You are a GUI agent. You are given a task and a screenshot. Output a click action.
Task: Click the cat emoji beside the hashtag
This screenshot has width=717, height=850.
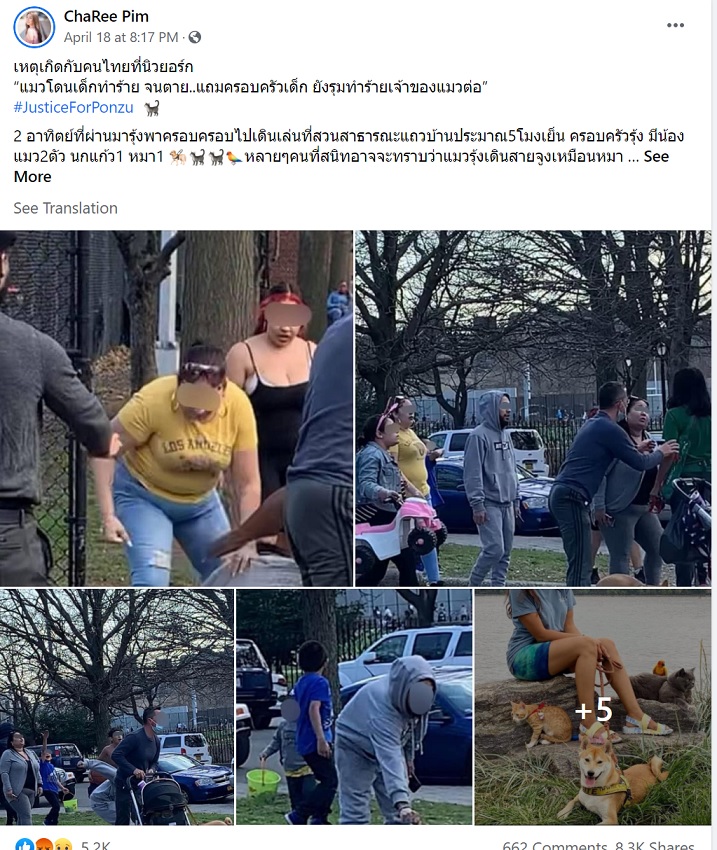pyautogui.click(x=152, y=108)
